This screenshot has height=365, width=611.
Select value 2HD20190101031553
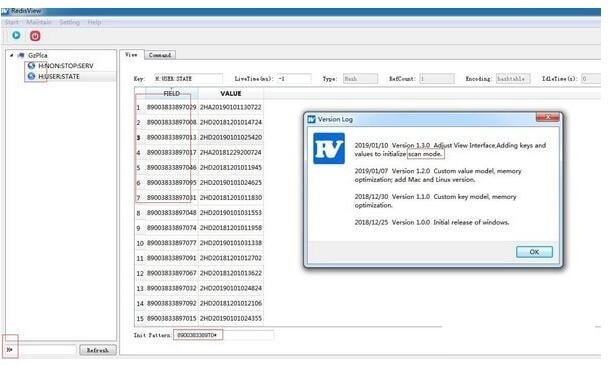pos(231,213)
